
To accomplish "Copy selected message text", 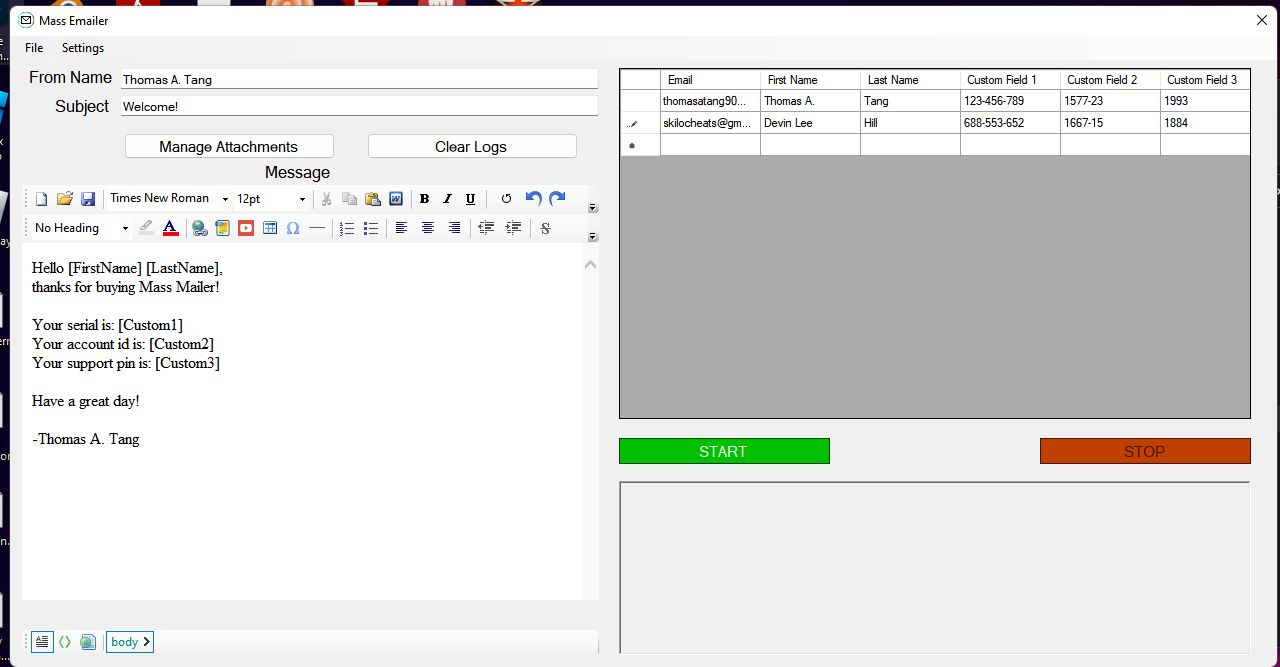I will coord(349,199).
